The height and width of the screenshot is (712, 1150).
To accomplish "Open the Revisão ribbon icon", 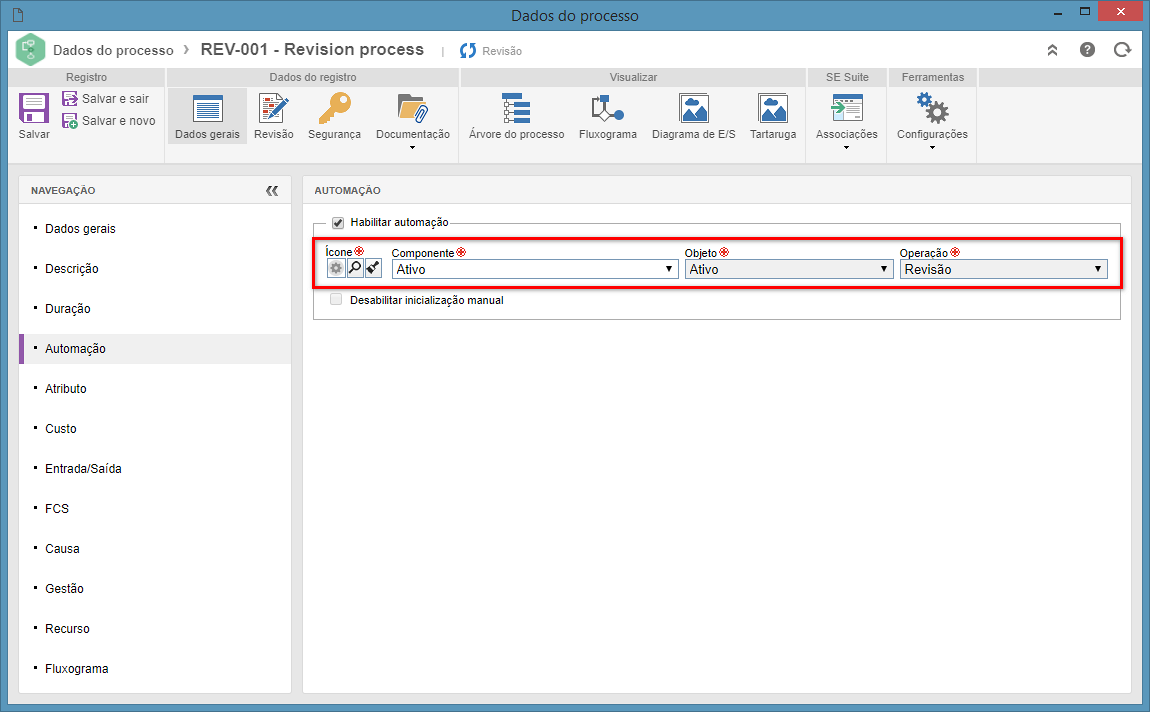I will (274, 109).
